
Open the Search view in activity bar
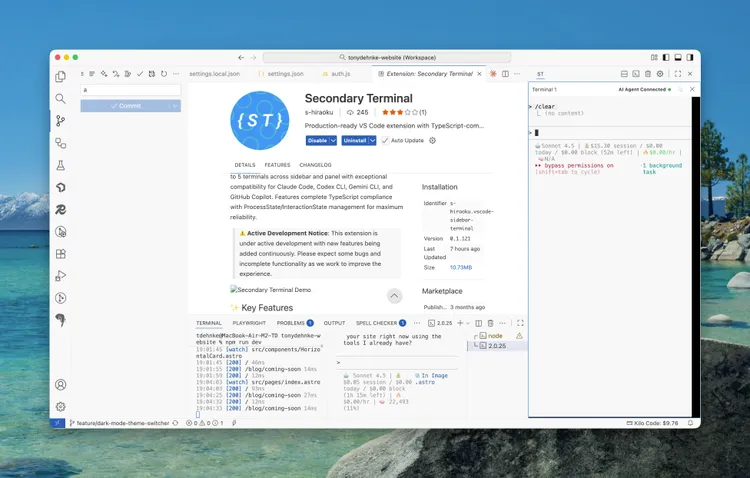(61, 98)
